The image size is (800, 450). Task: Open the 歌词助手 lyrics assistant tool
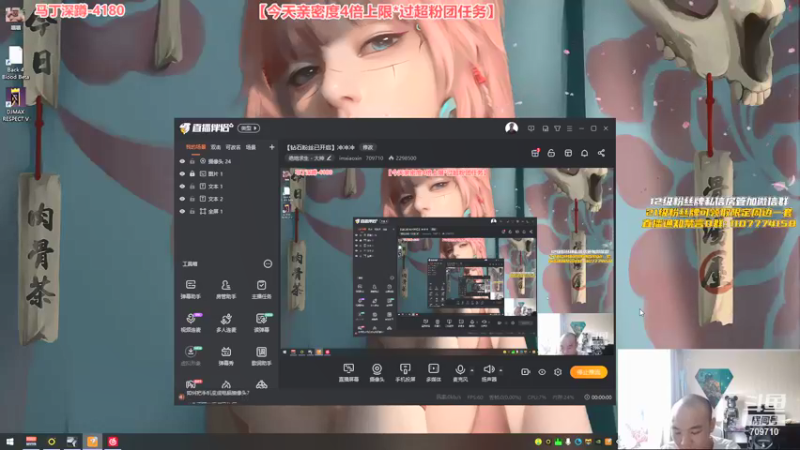[x=261, y=356]
